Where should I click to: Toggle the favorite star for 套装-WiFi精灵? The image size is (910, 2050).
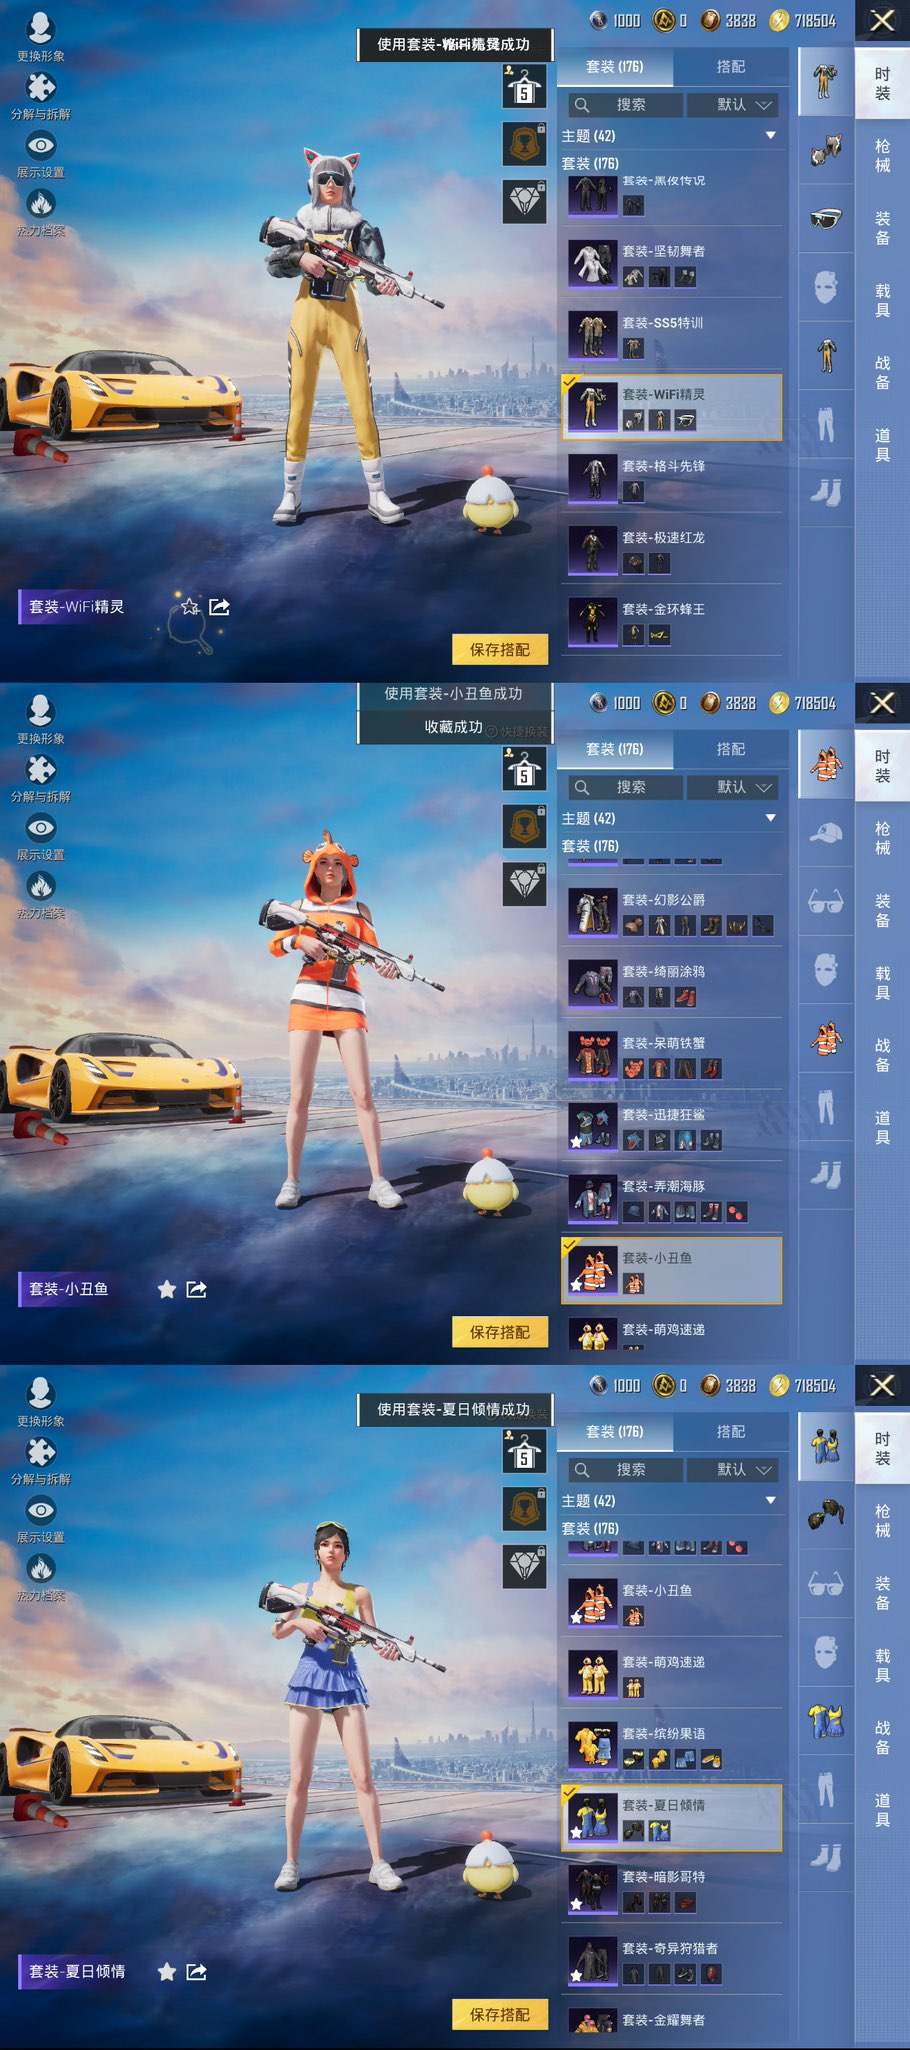tap(190, 607)
